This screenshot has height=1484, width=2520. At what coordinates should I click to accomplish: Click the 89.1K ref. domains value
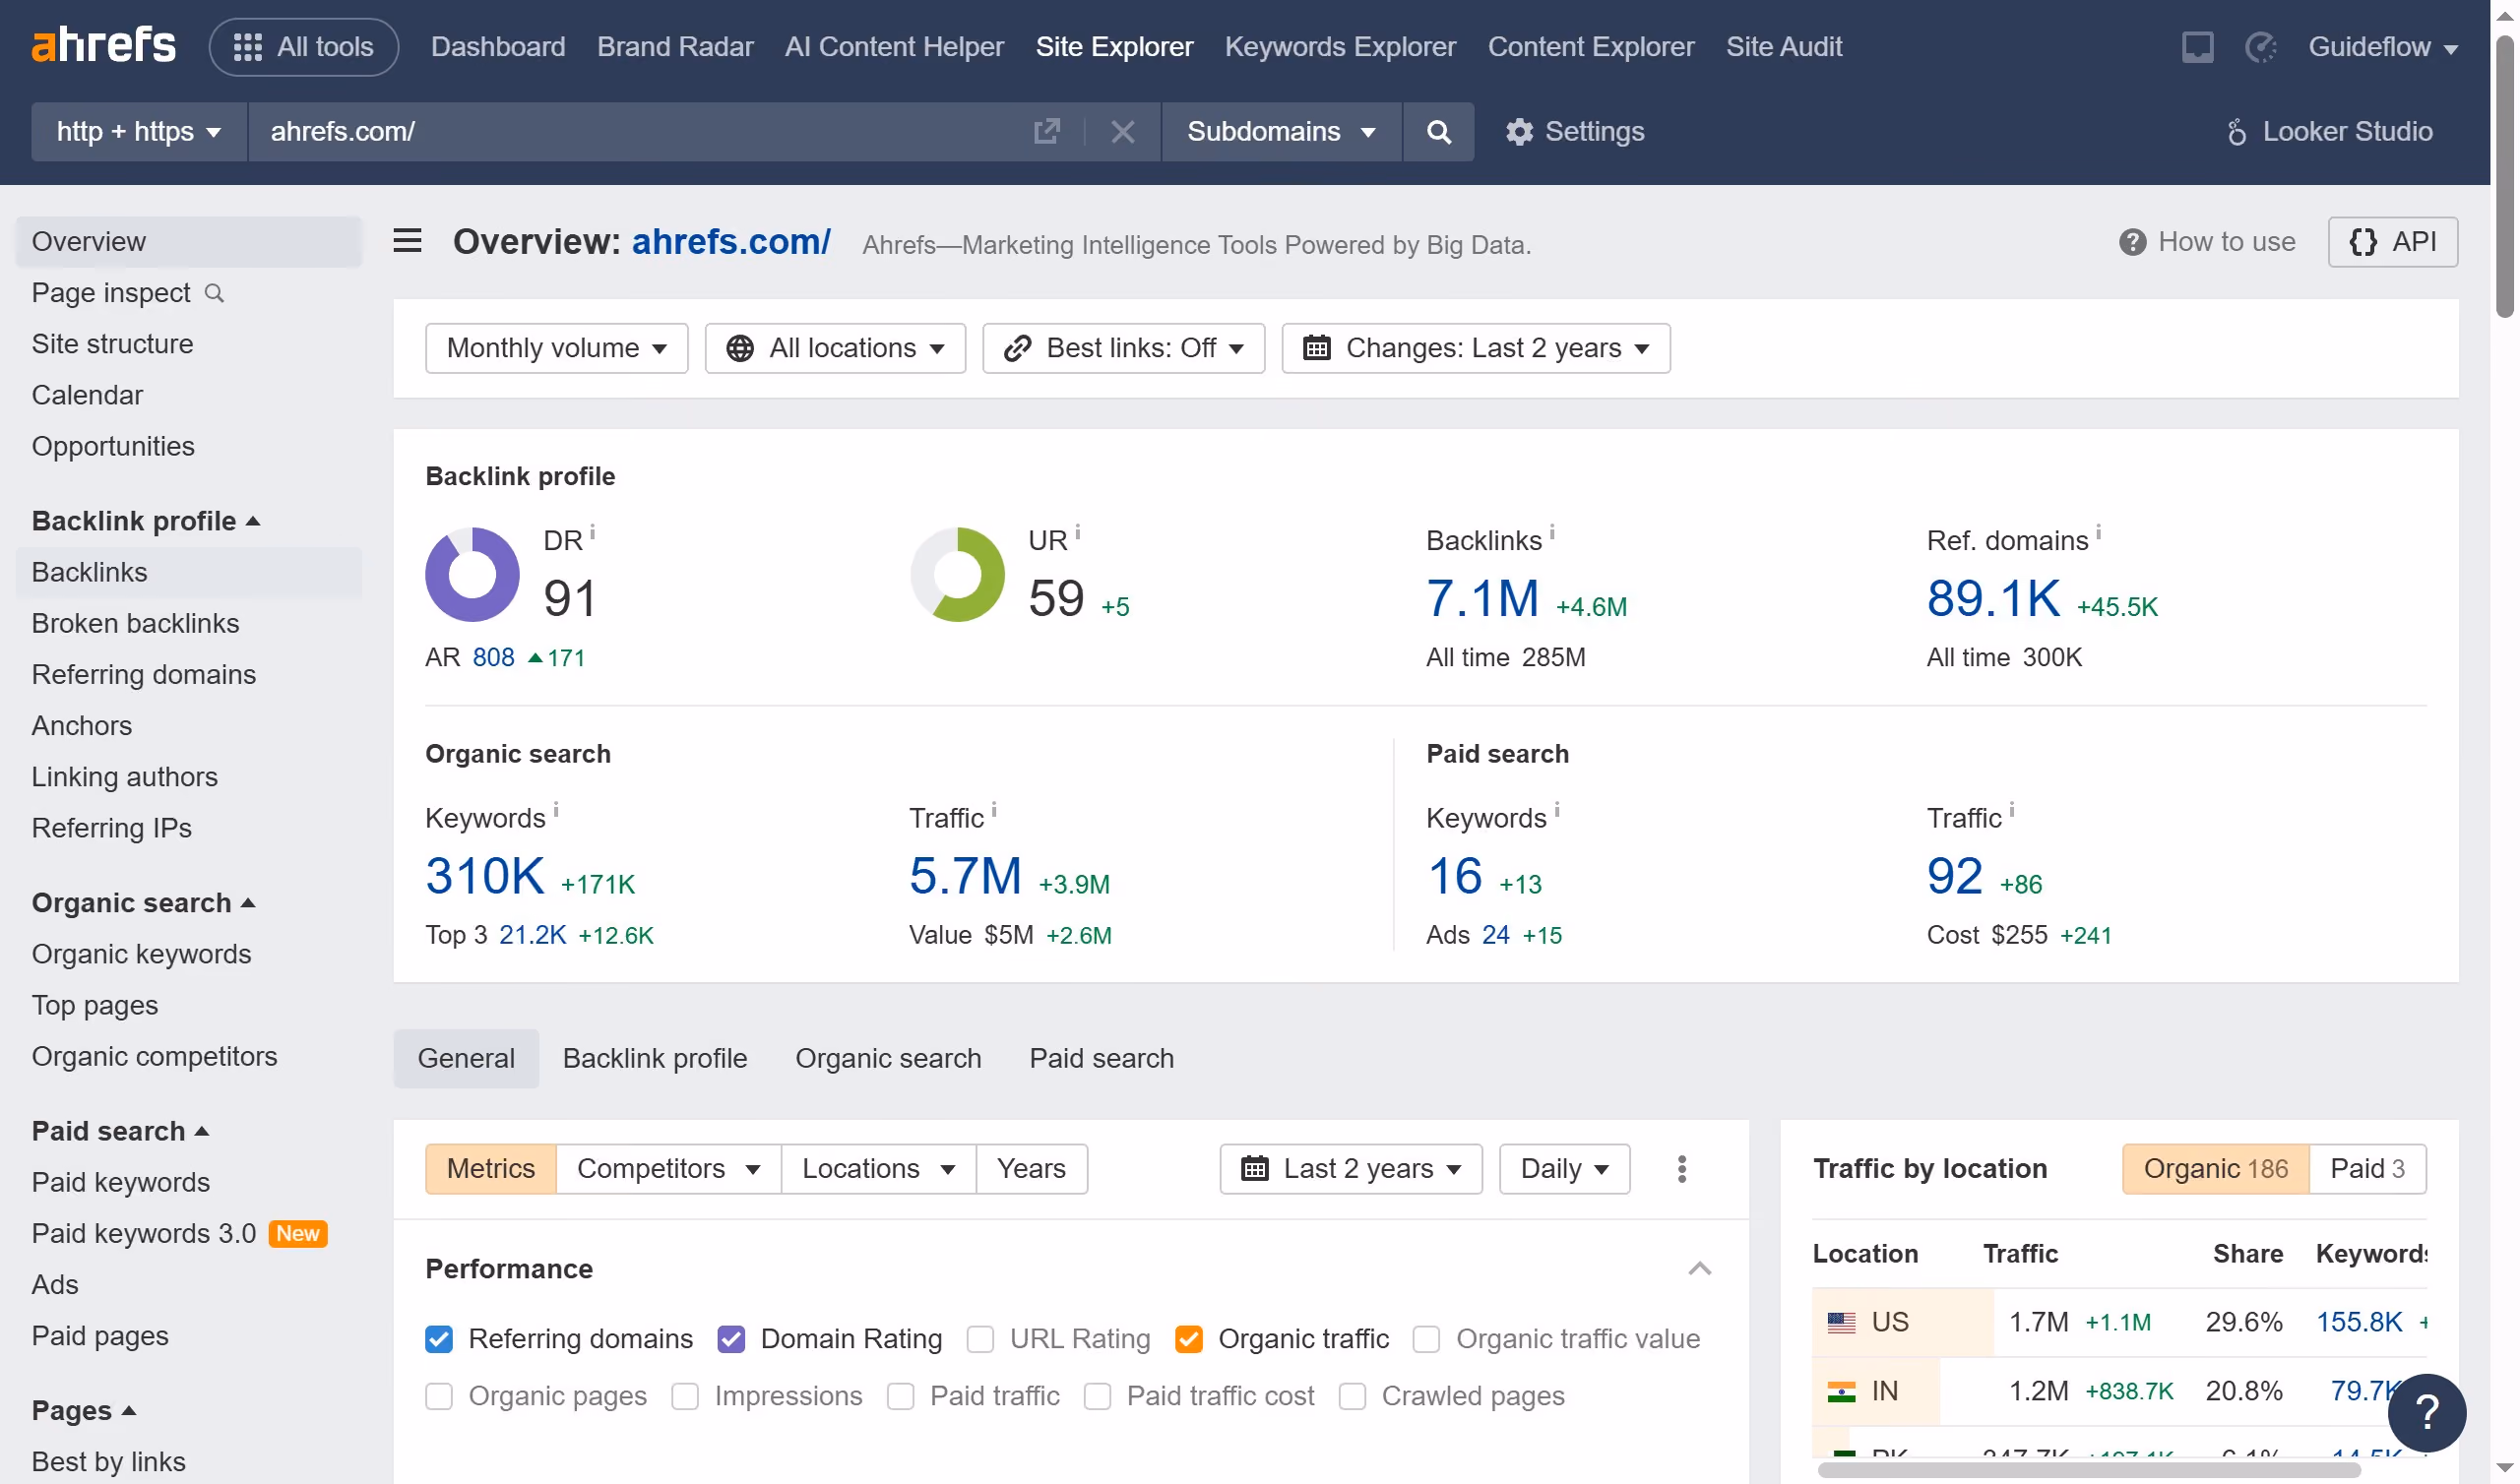point(1994,599)
